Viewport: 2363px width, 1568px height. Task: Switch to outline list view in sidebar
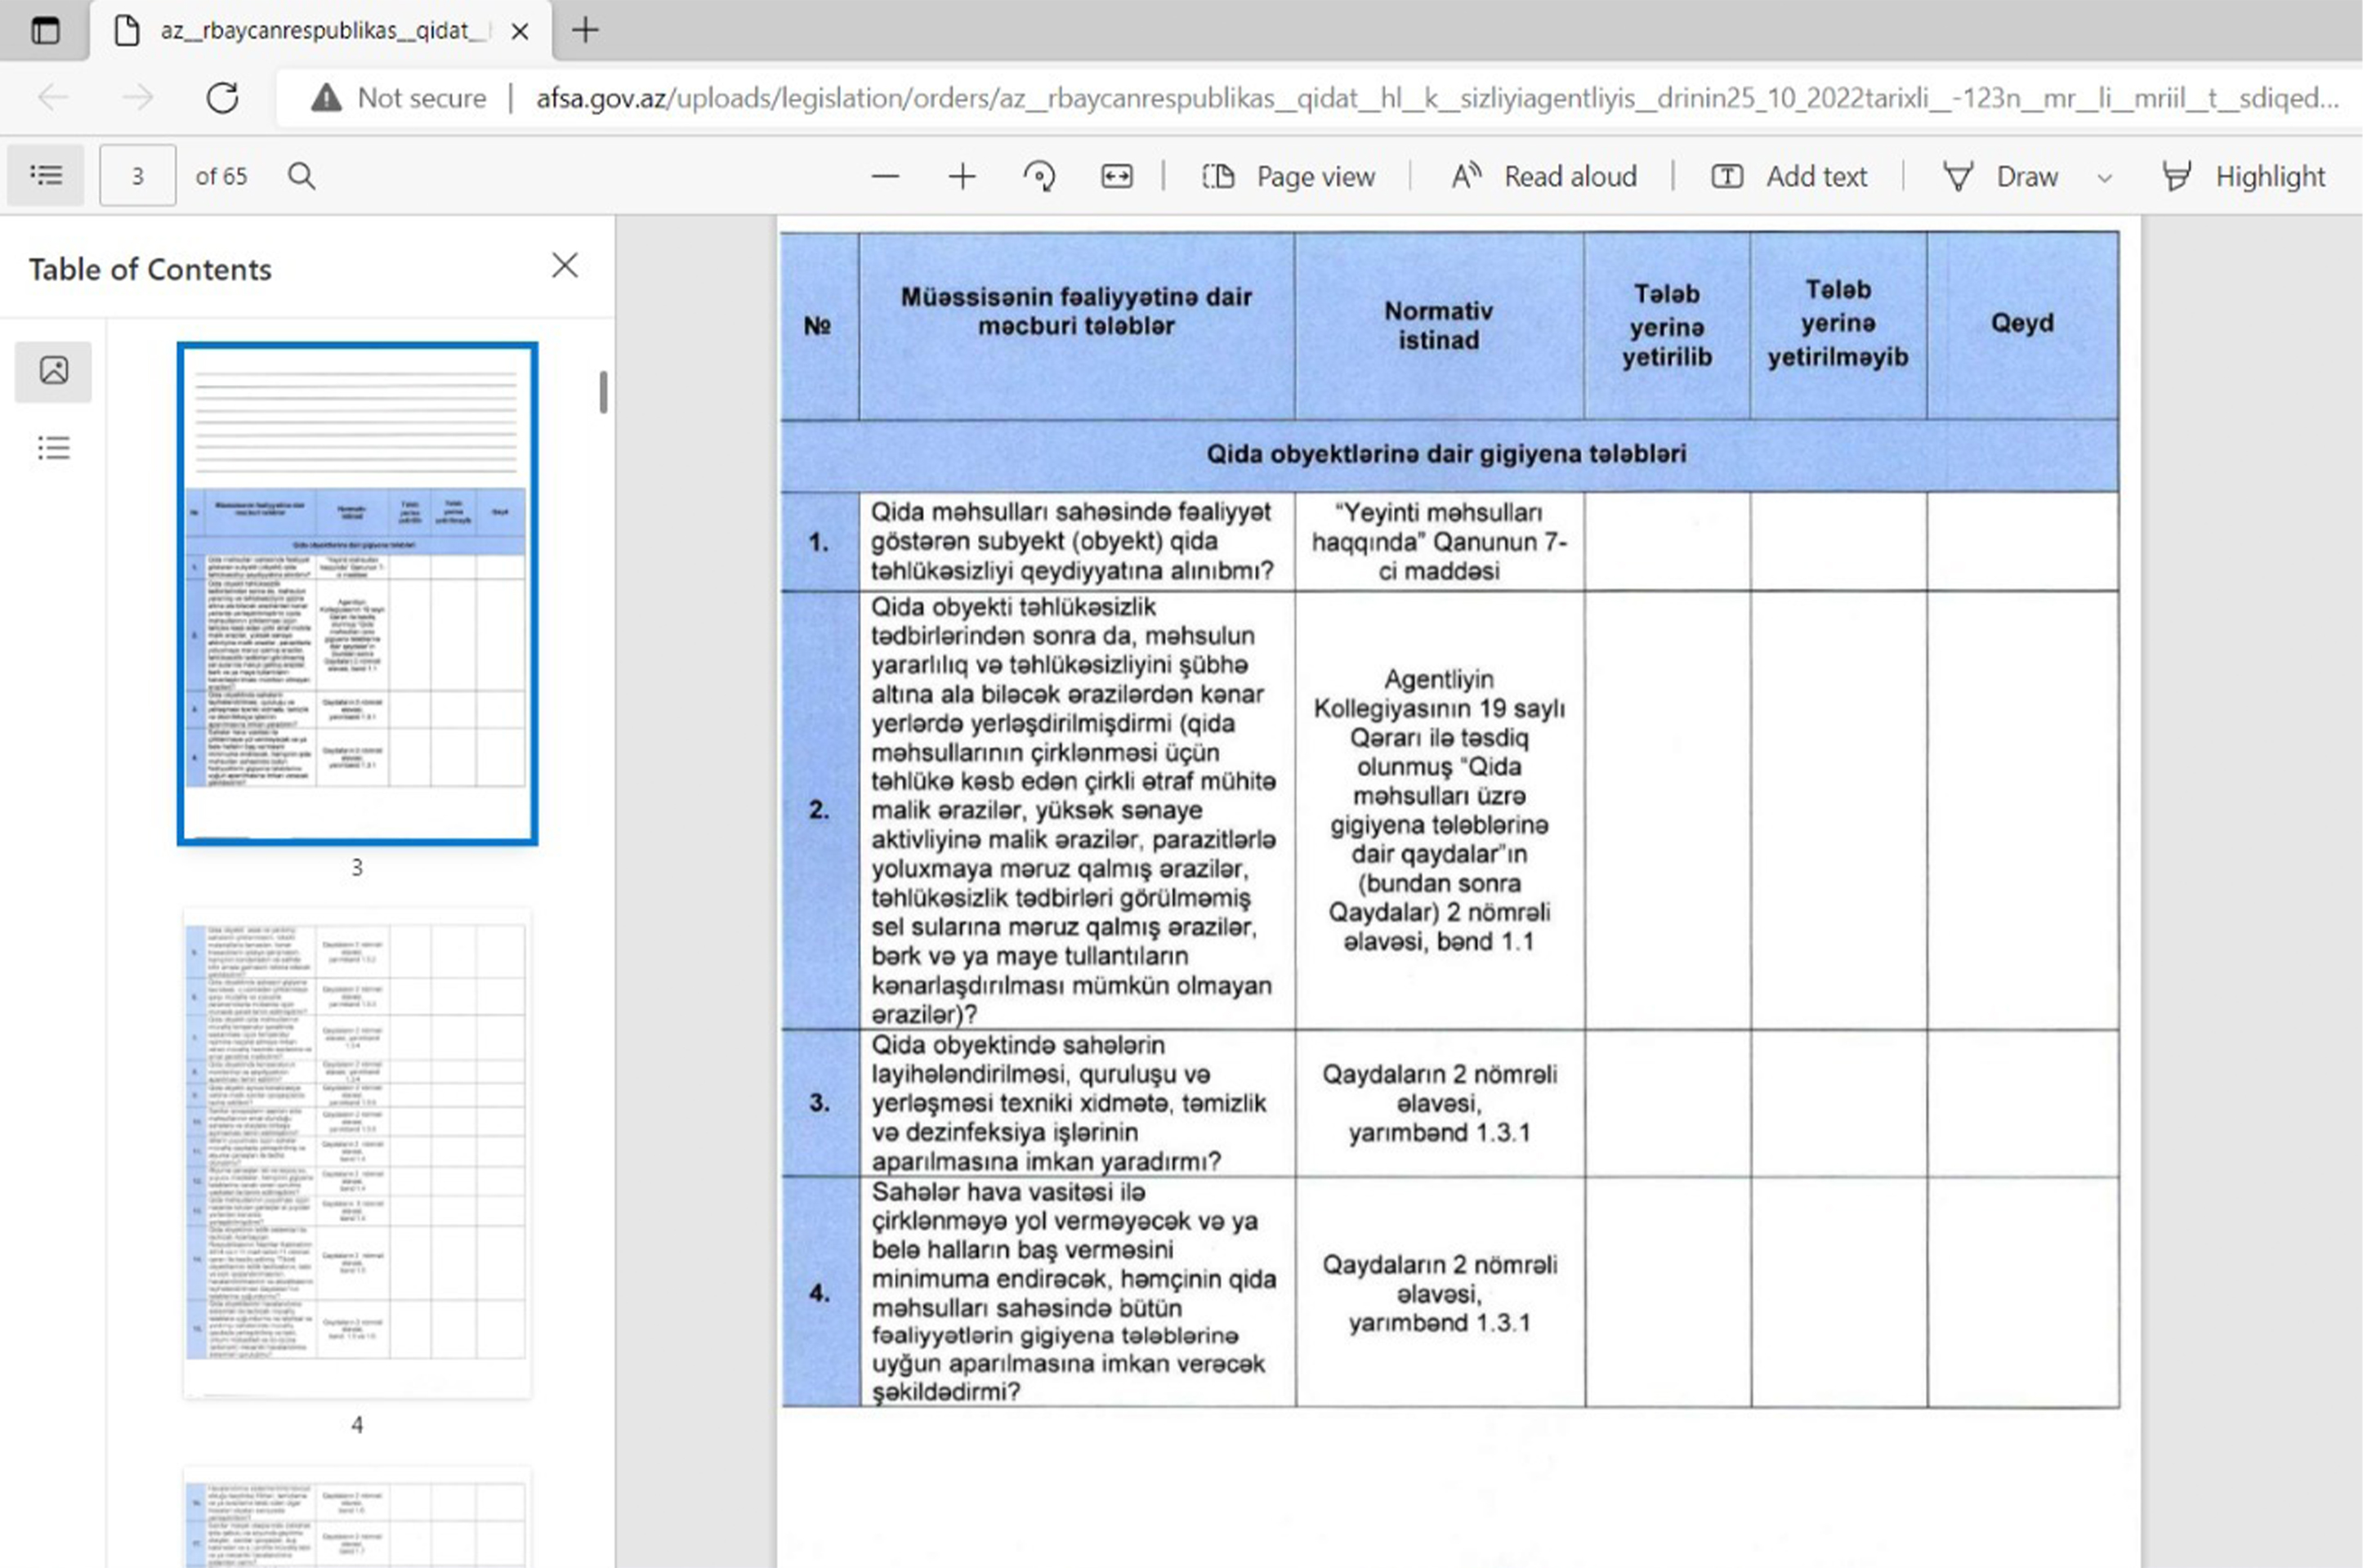click(54, 448)
